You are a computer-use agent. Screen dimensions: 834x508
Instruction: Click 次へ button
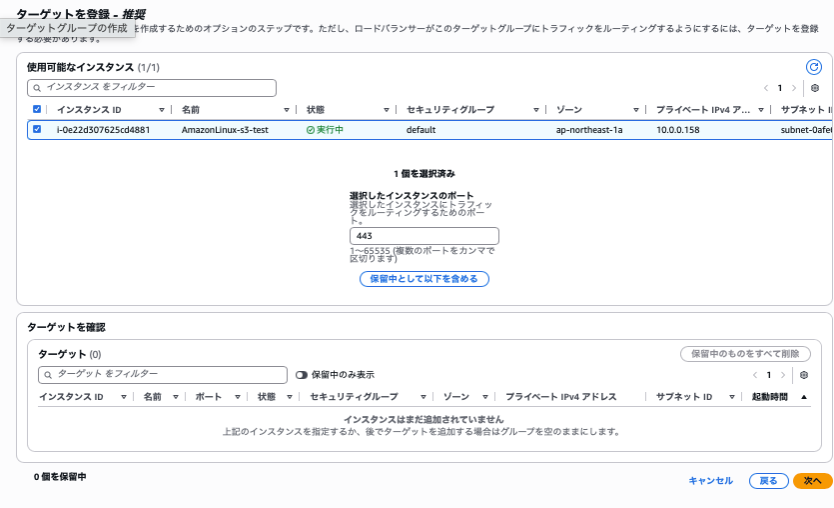tap(812, 481)
